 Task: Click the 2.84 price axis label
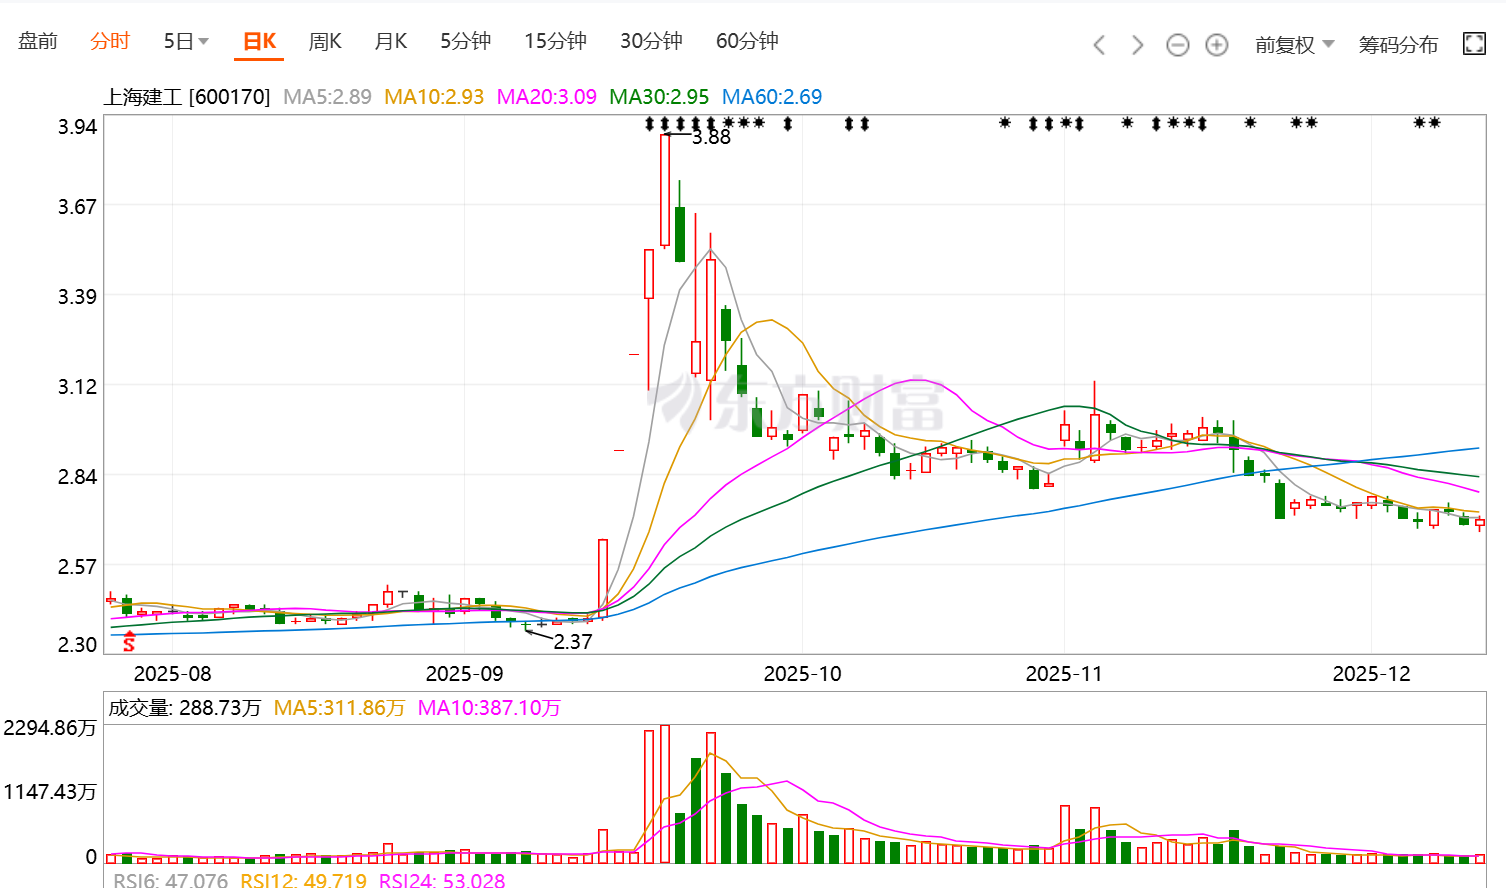tap(77, 477)
